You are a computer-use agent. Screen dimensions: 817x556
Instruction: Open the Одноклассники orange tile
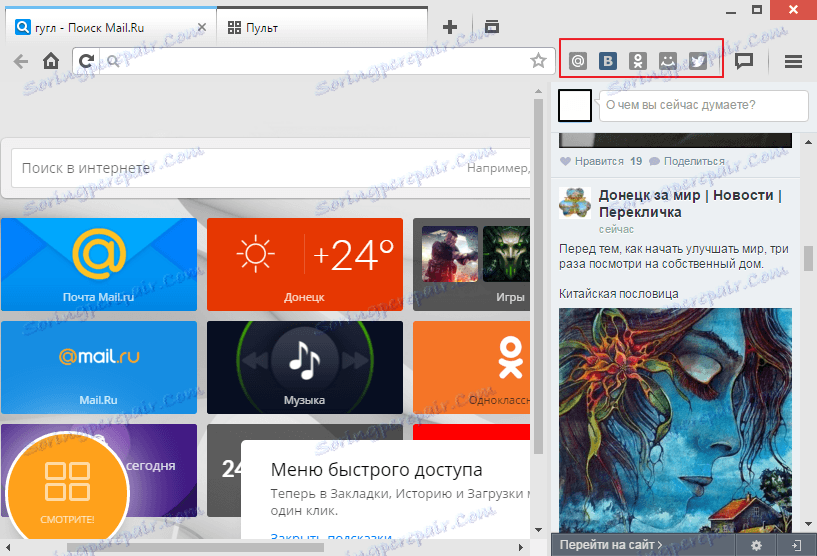tap(472, 367)
